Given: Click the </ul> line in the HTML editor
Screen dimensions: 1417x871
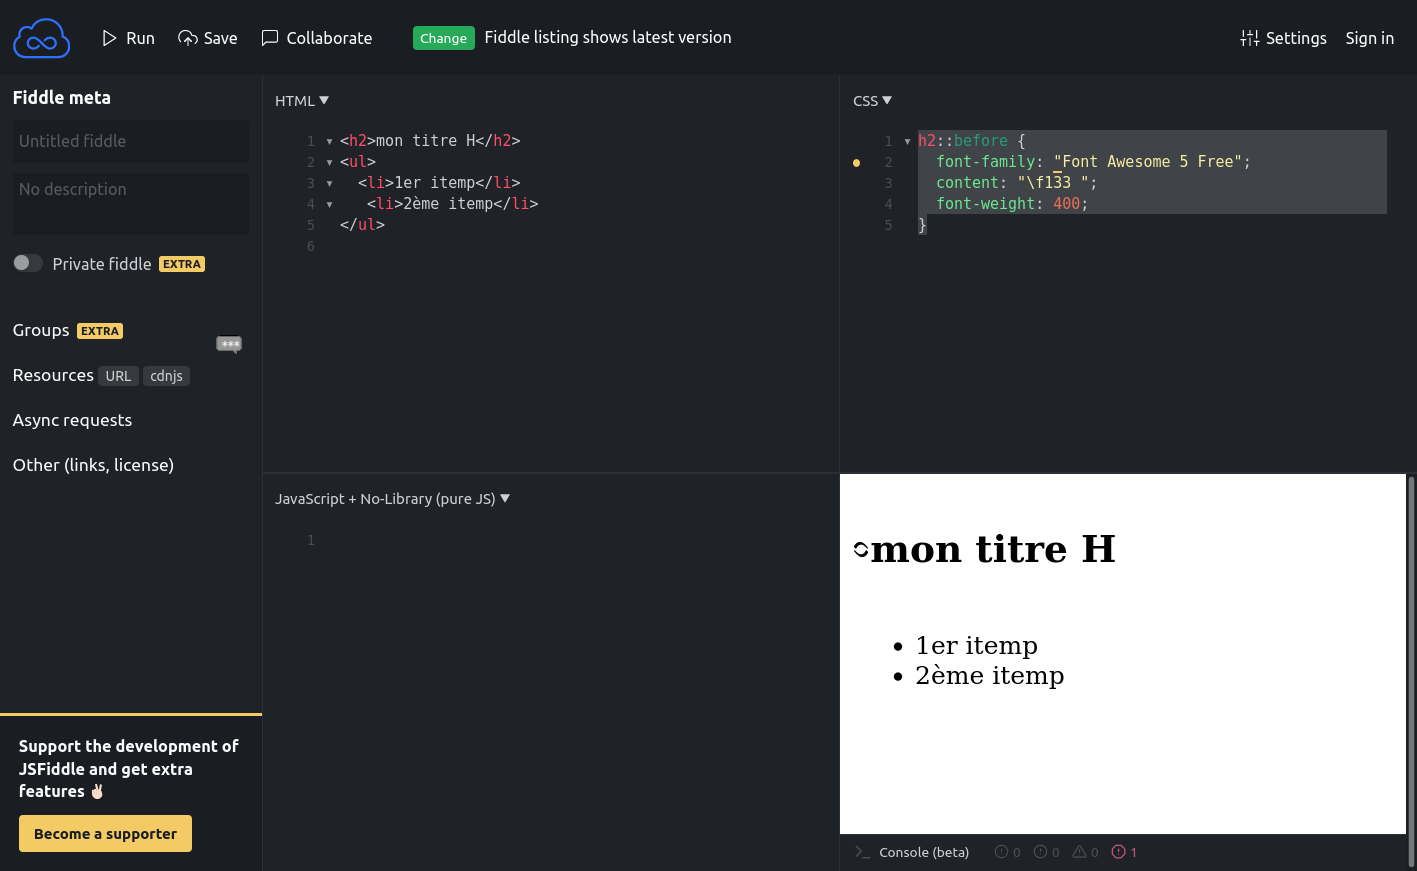Looking at the screenshot, I should tap(362, 225).
